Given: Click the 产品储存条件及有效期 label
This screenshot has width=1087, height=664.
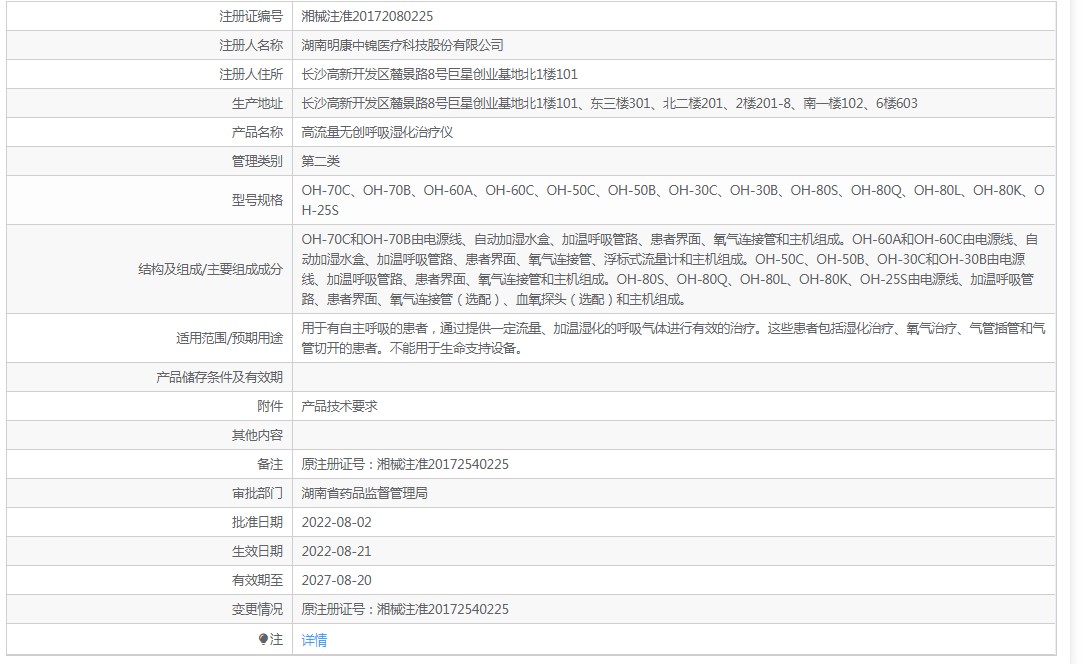Looking at the screenshot, I should point(219,377).
